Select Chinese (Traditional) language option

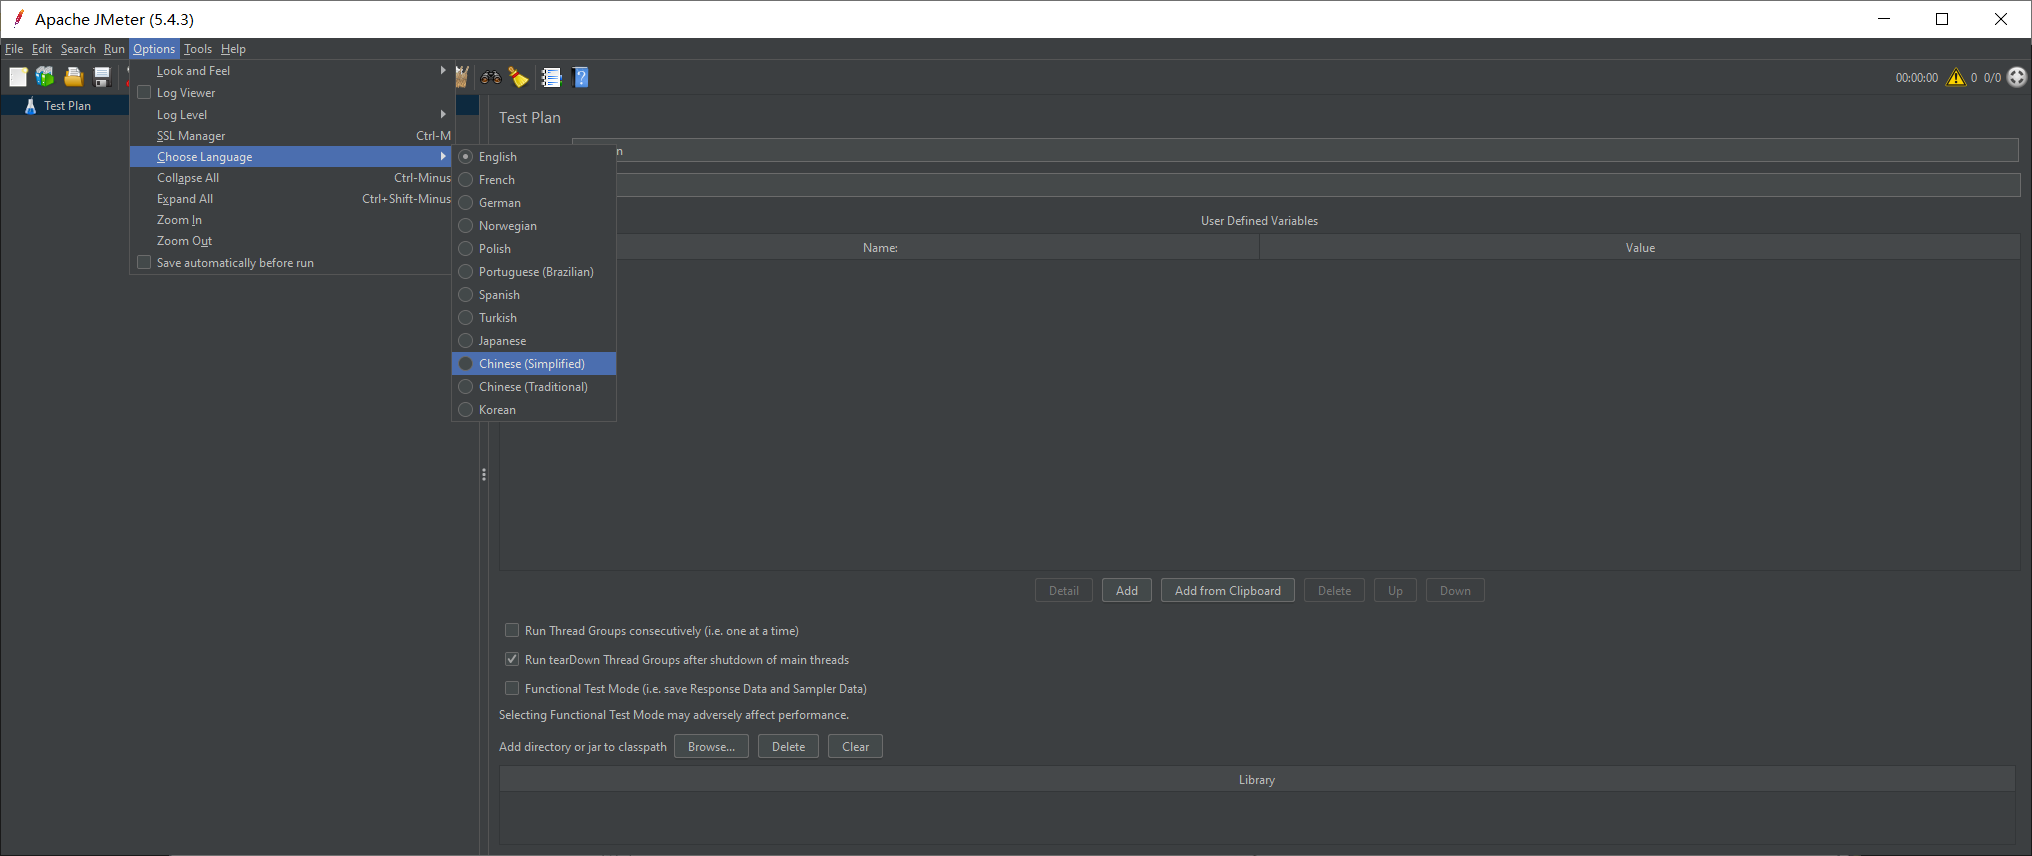(534, 387)
